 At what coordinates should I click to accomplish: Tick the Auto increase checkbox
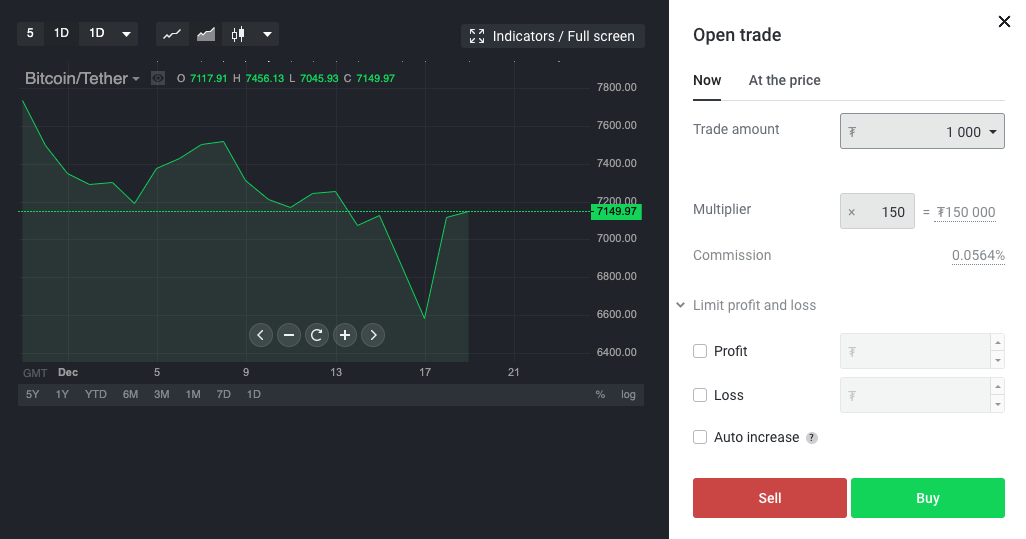tap(700, 437)
